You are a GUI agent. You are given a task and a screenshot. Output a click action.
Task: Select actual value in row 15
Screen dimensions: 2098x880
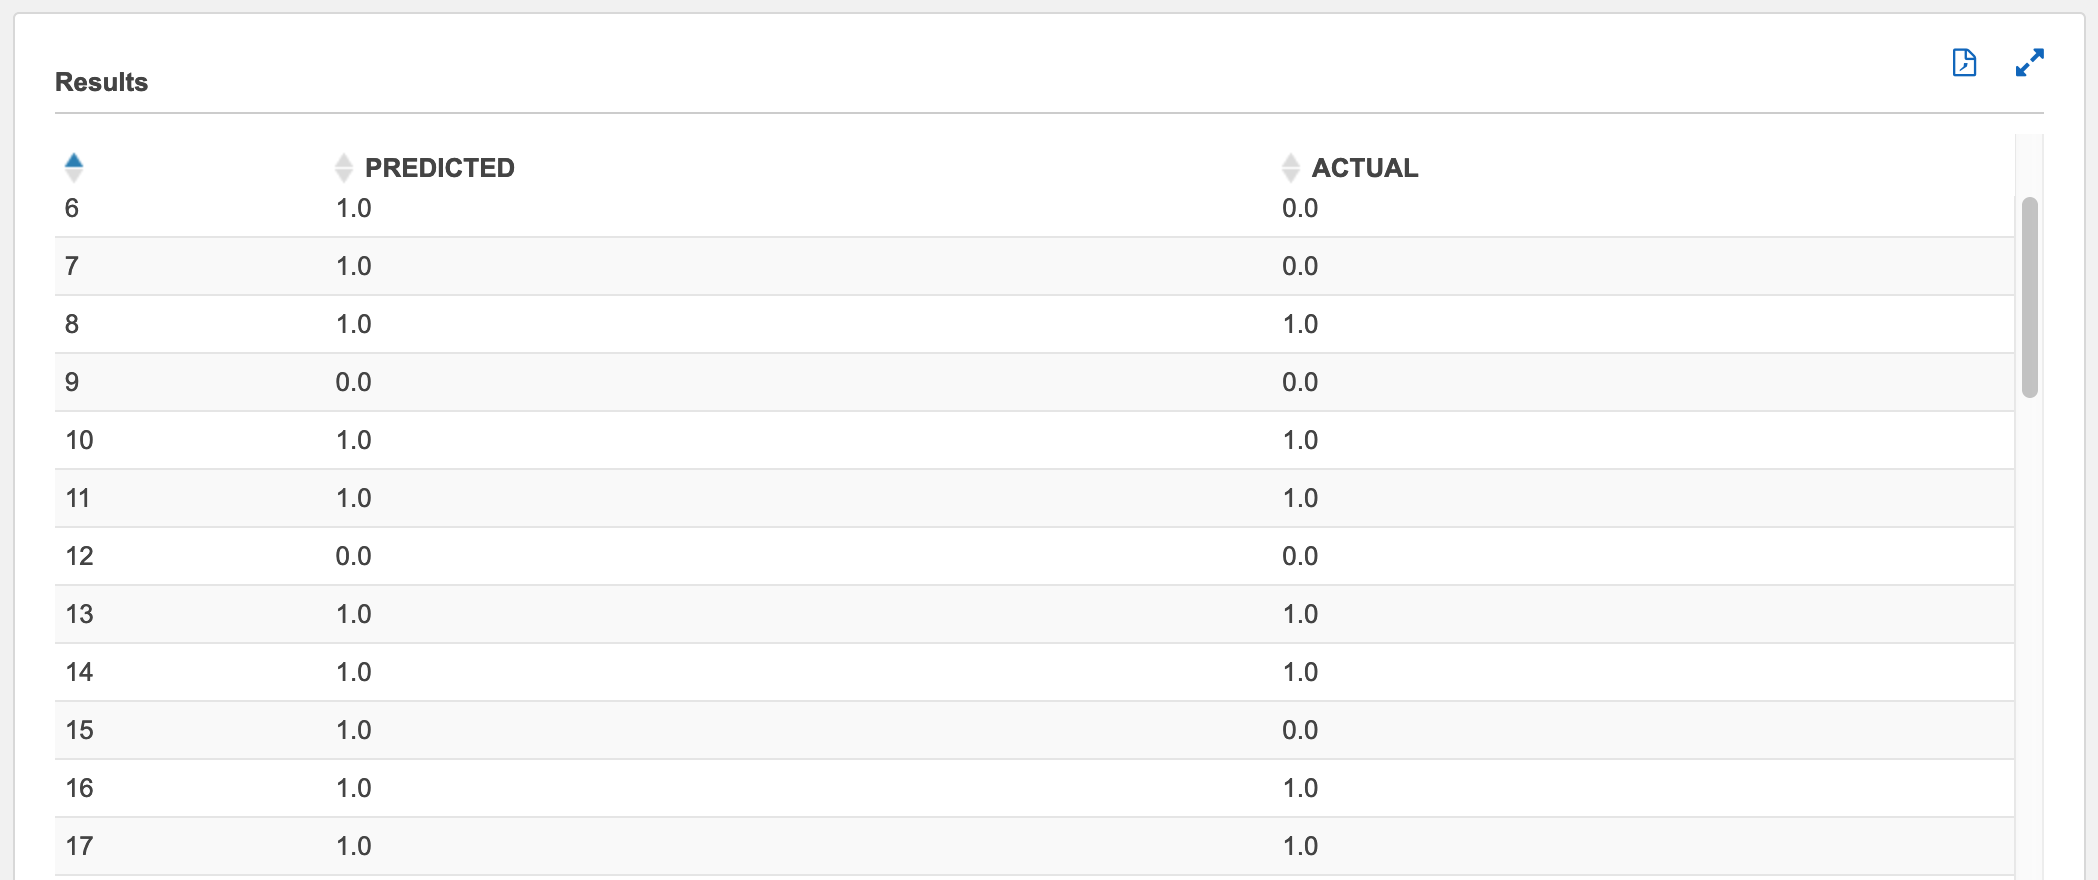[1300, 730]
